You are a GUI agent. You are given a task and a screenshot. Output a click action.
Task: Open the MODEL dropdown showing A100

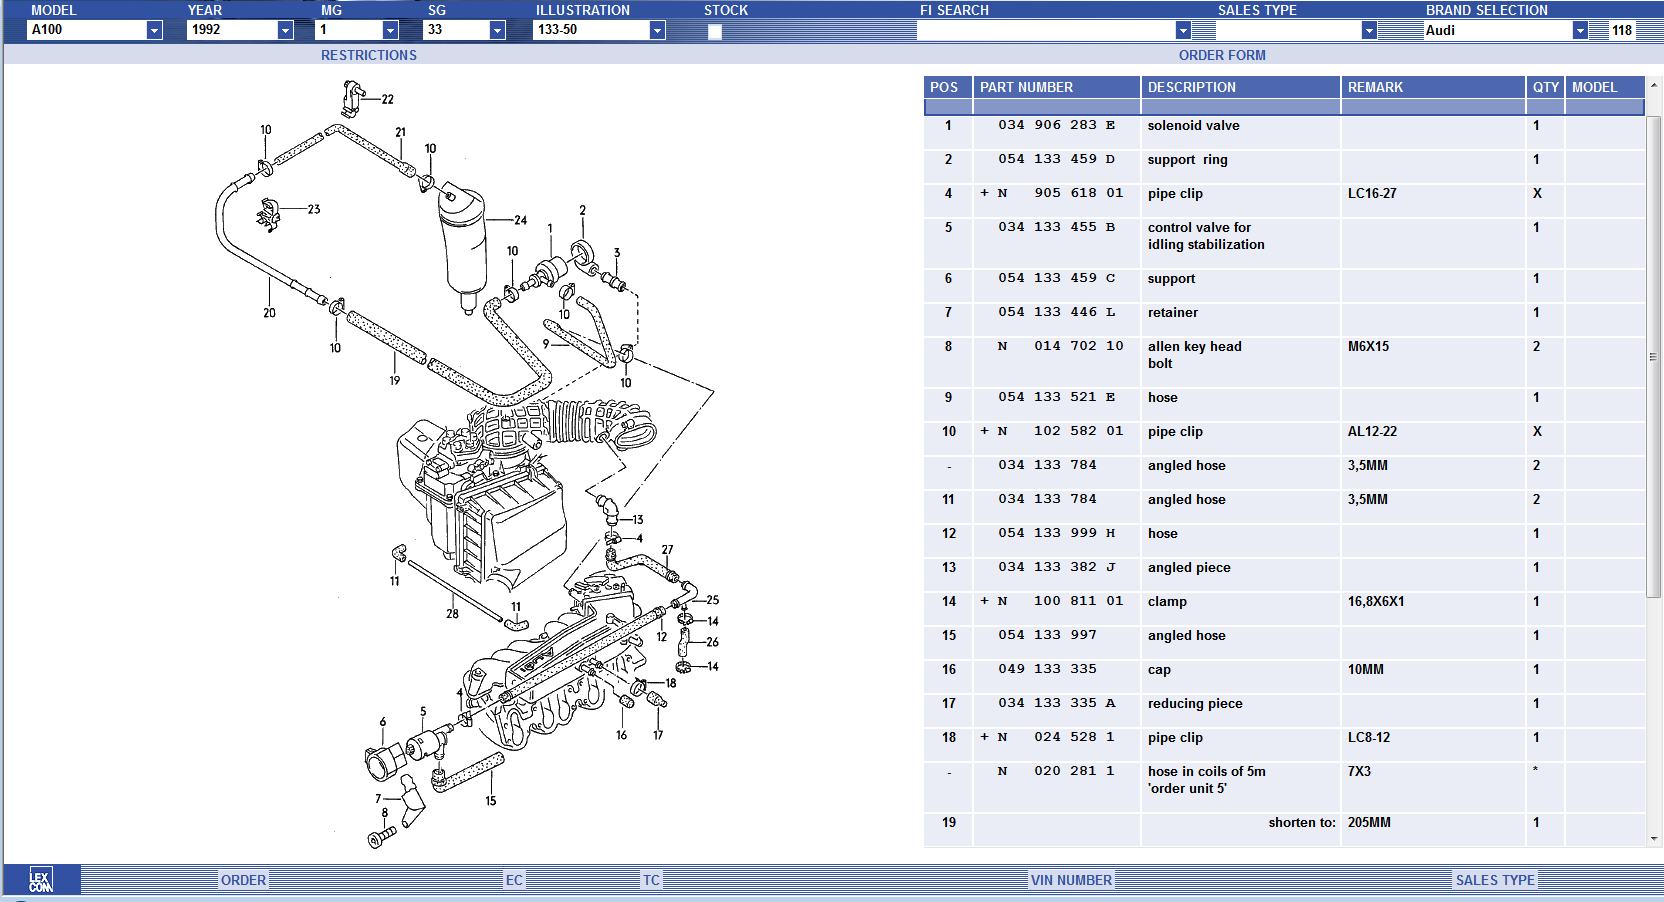(154, 31)
